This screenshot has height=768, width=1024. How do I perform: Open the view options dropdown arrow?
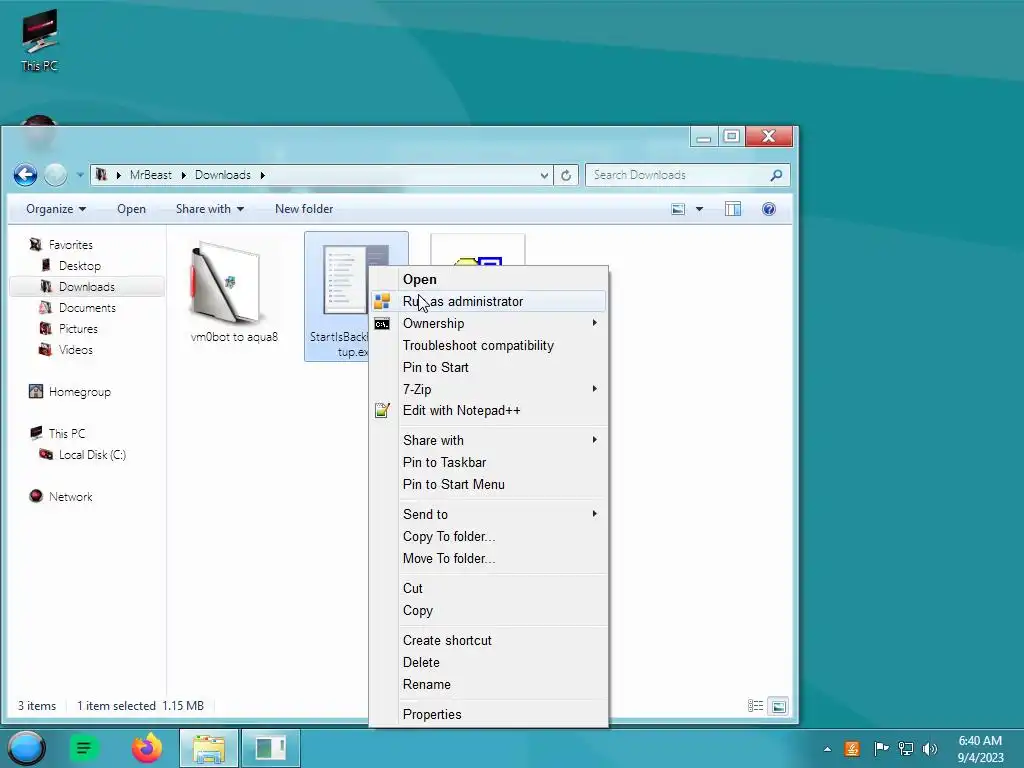699,209
